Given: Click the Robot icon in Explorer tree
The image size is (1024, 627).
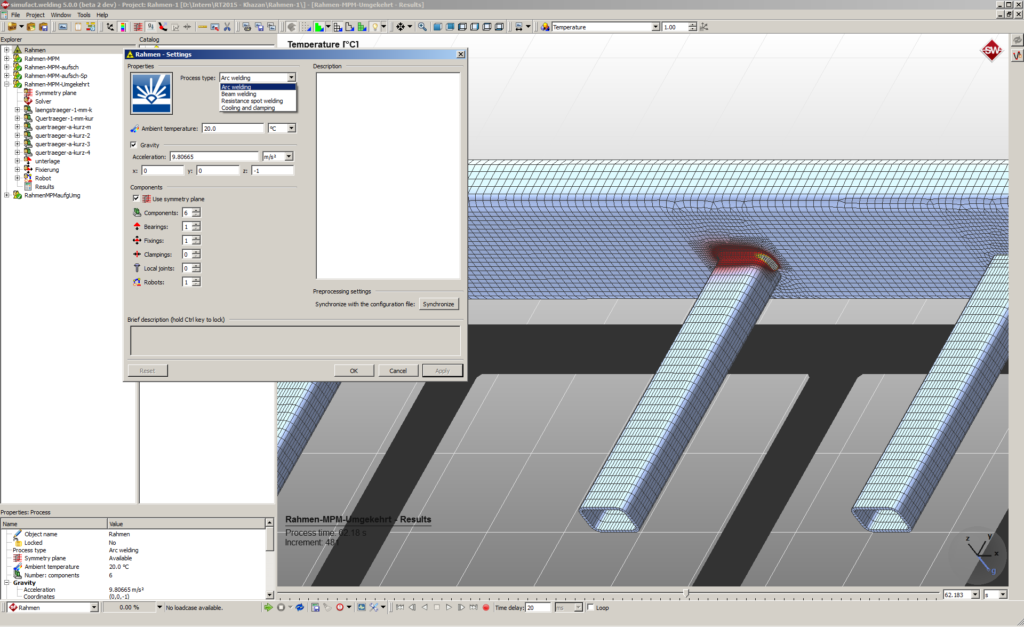Looking at the screenshot, I should click(28, 178).
